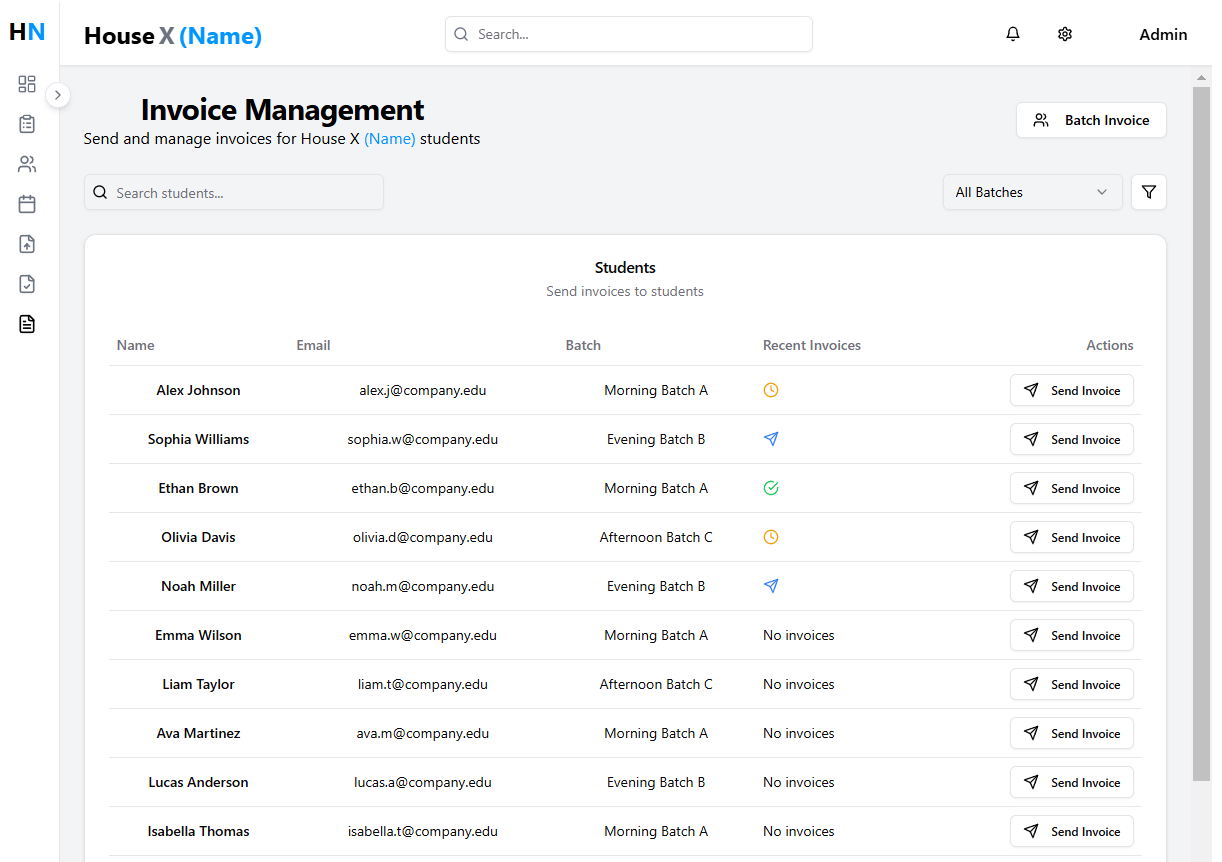
Task: Expand the sidebar with the chevron toggle
Action: [58, 95]
